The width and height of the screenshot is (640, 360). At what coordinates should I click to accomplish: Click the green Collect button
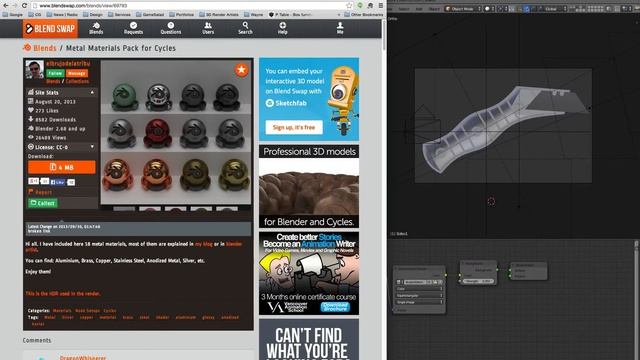click(x=42, y=203)
